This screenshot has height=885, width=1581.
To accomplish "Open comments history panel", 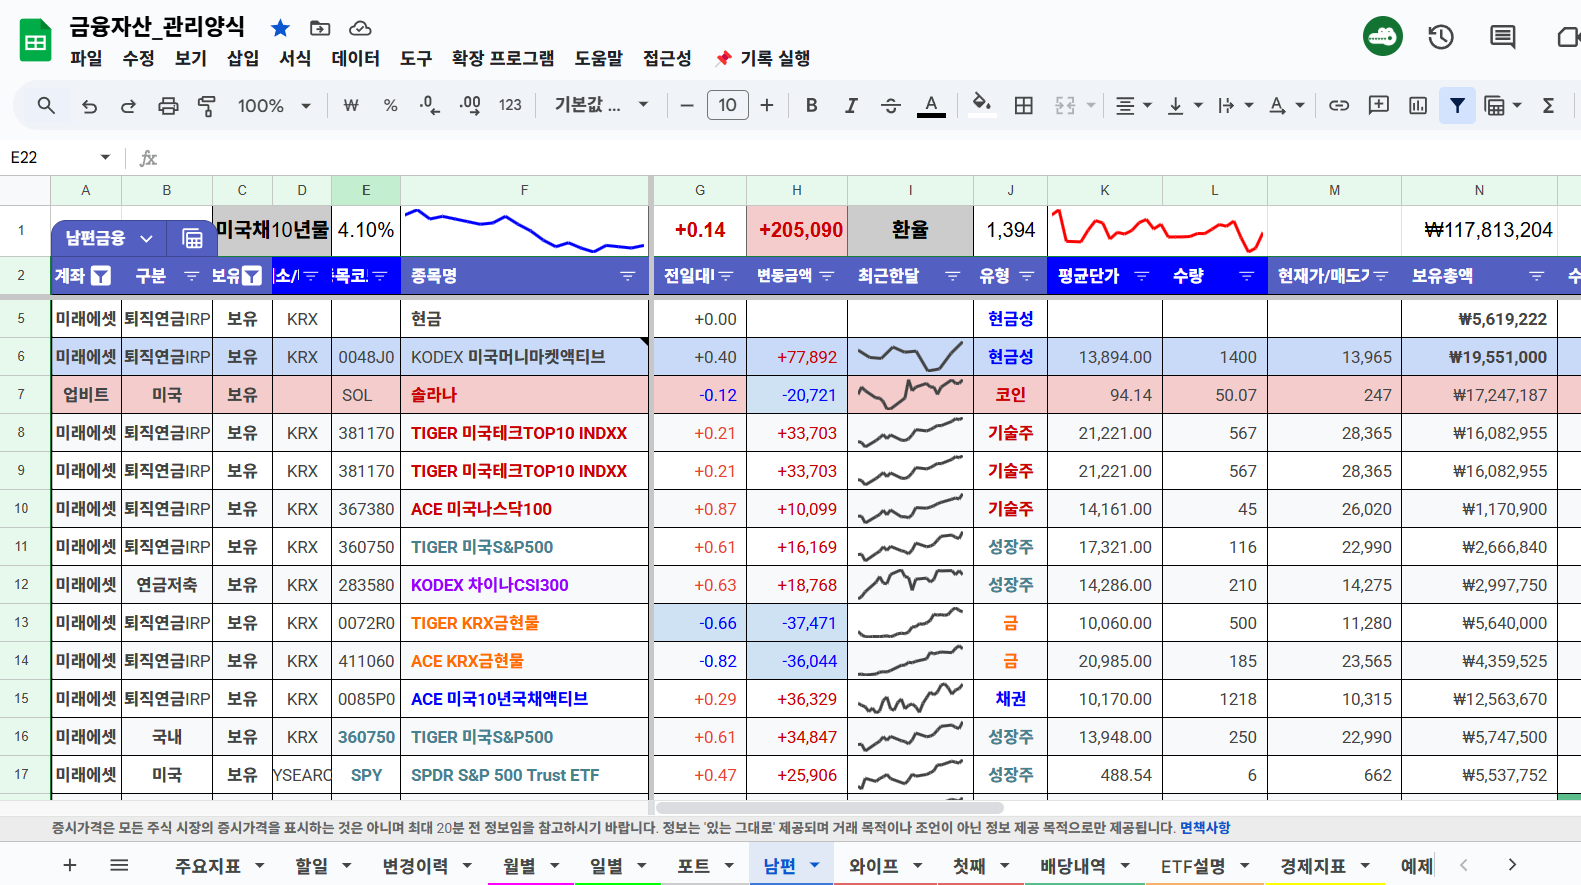I will [1502, 37].
